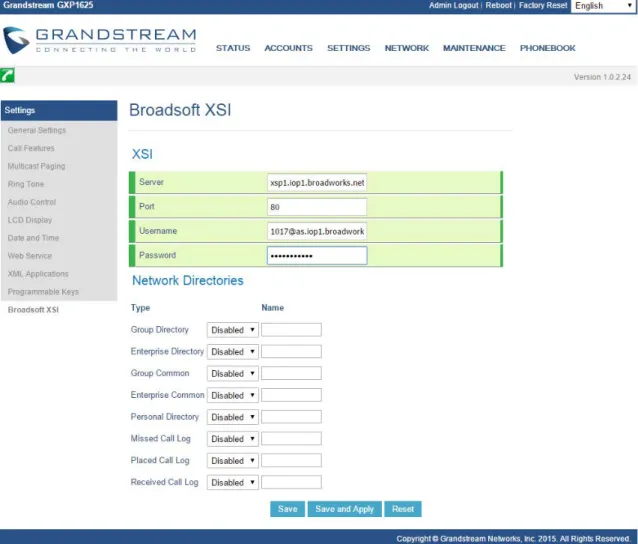The height and width of the screenshot is (544, 638).
Task: Click Admin Logout link
Action: [453, 5]
